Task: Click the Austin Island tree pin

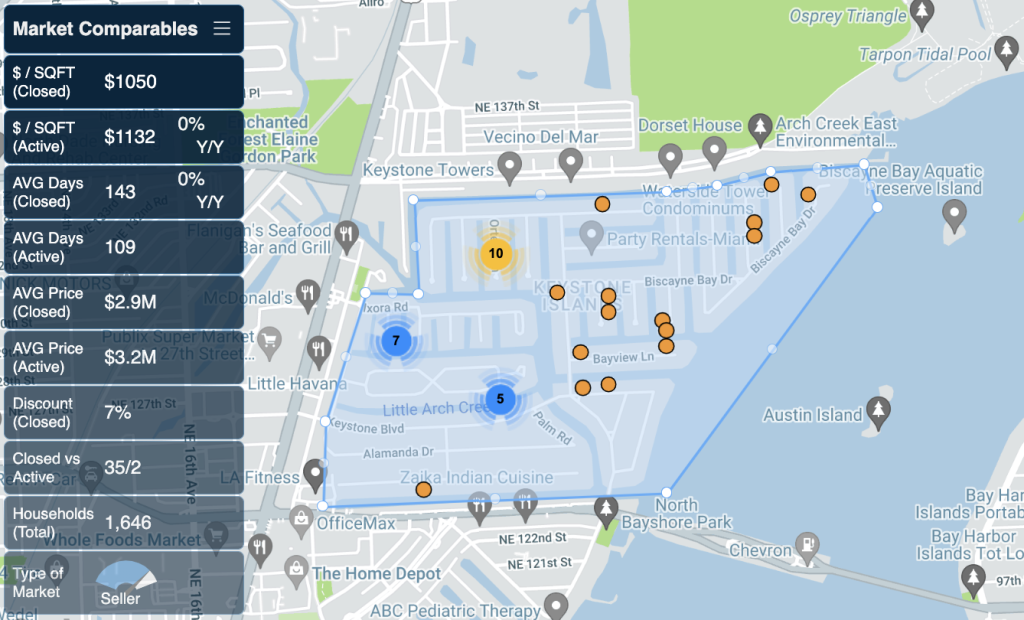Action: (x=878, y=412)
